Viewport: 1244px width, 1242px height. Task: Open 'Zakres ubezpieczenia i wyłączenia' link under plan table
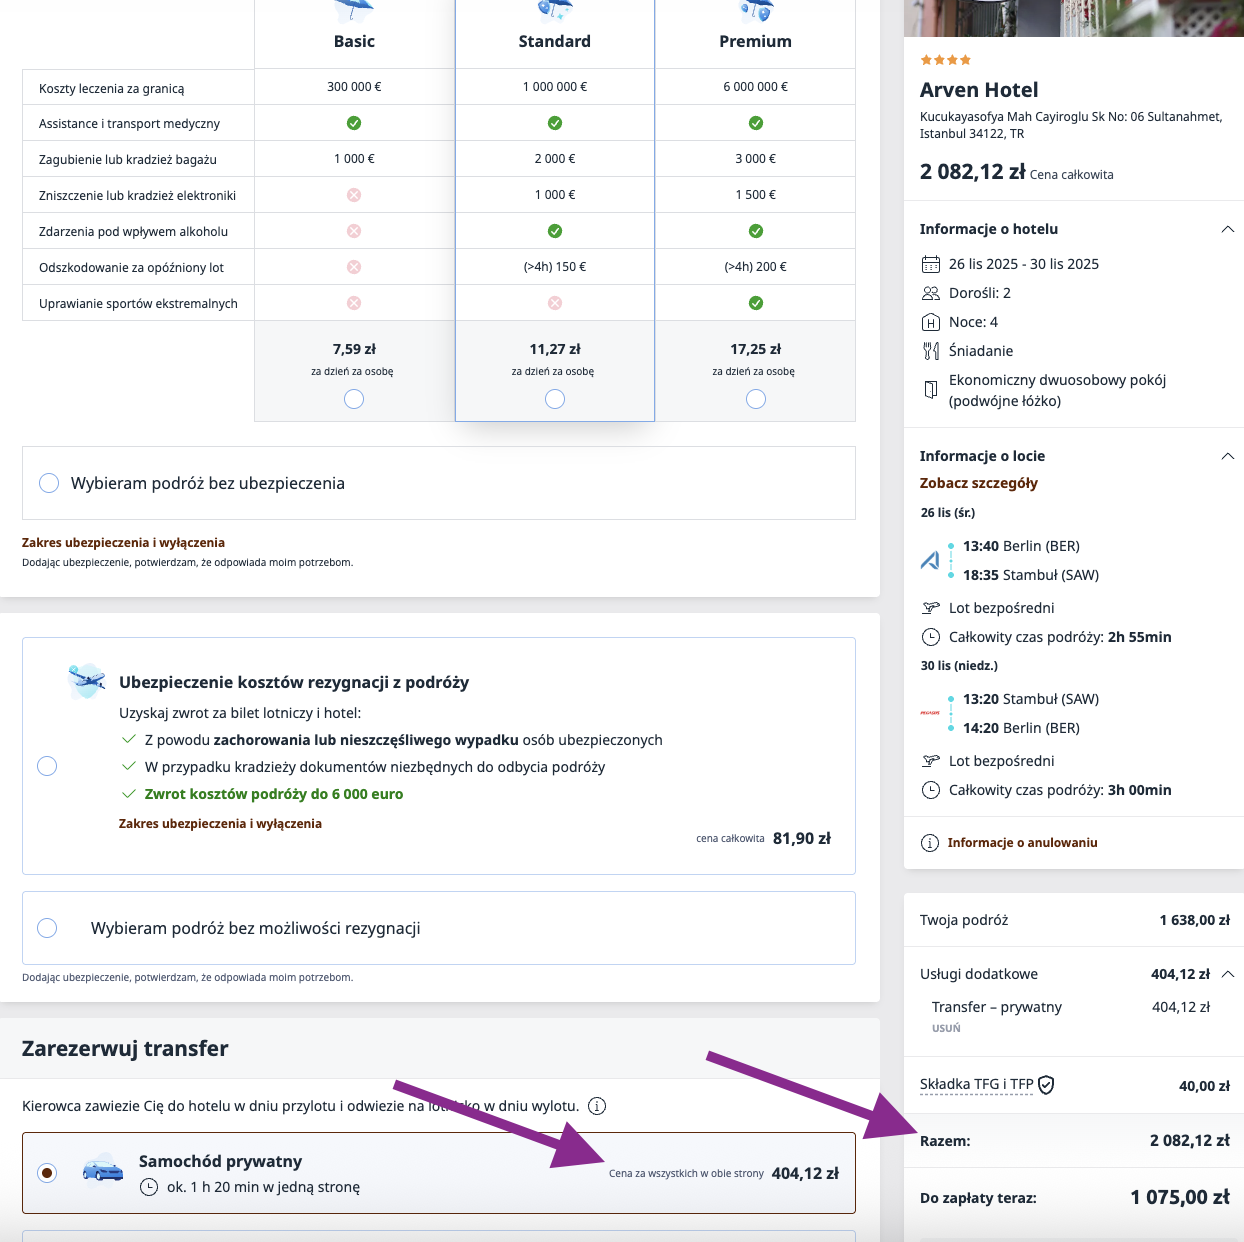123,543
